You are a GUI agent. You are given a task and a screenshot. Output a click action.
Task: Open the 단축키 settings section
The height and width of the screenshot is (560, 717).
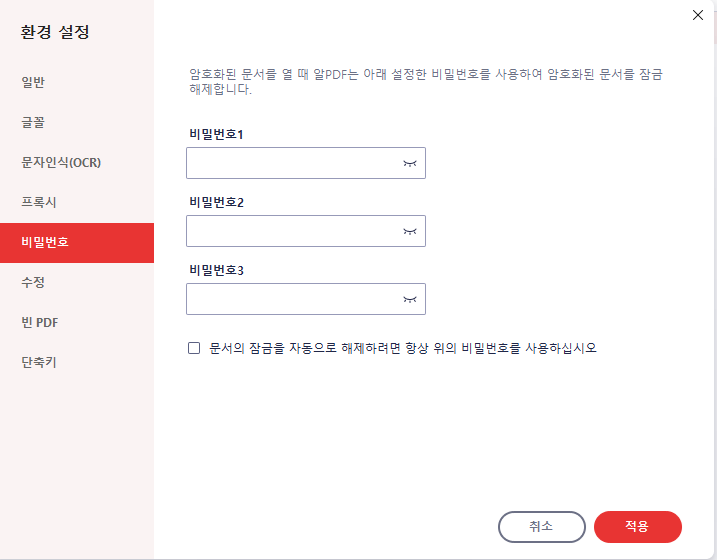(77, 362)
